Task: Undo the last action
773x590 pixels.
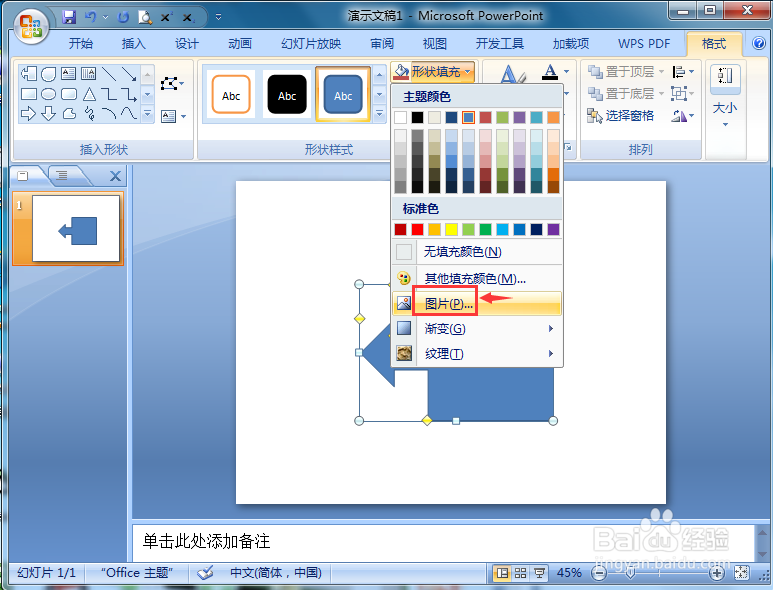Action: pos(90,17)
